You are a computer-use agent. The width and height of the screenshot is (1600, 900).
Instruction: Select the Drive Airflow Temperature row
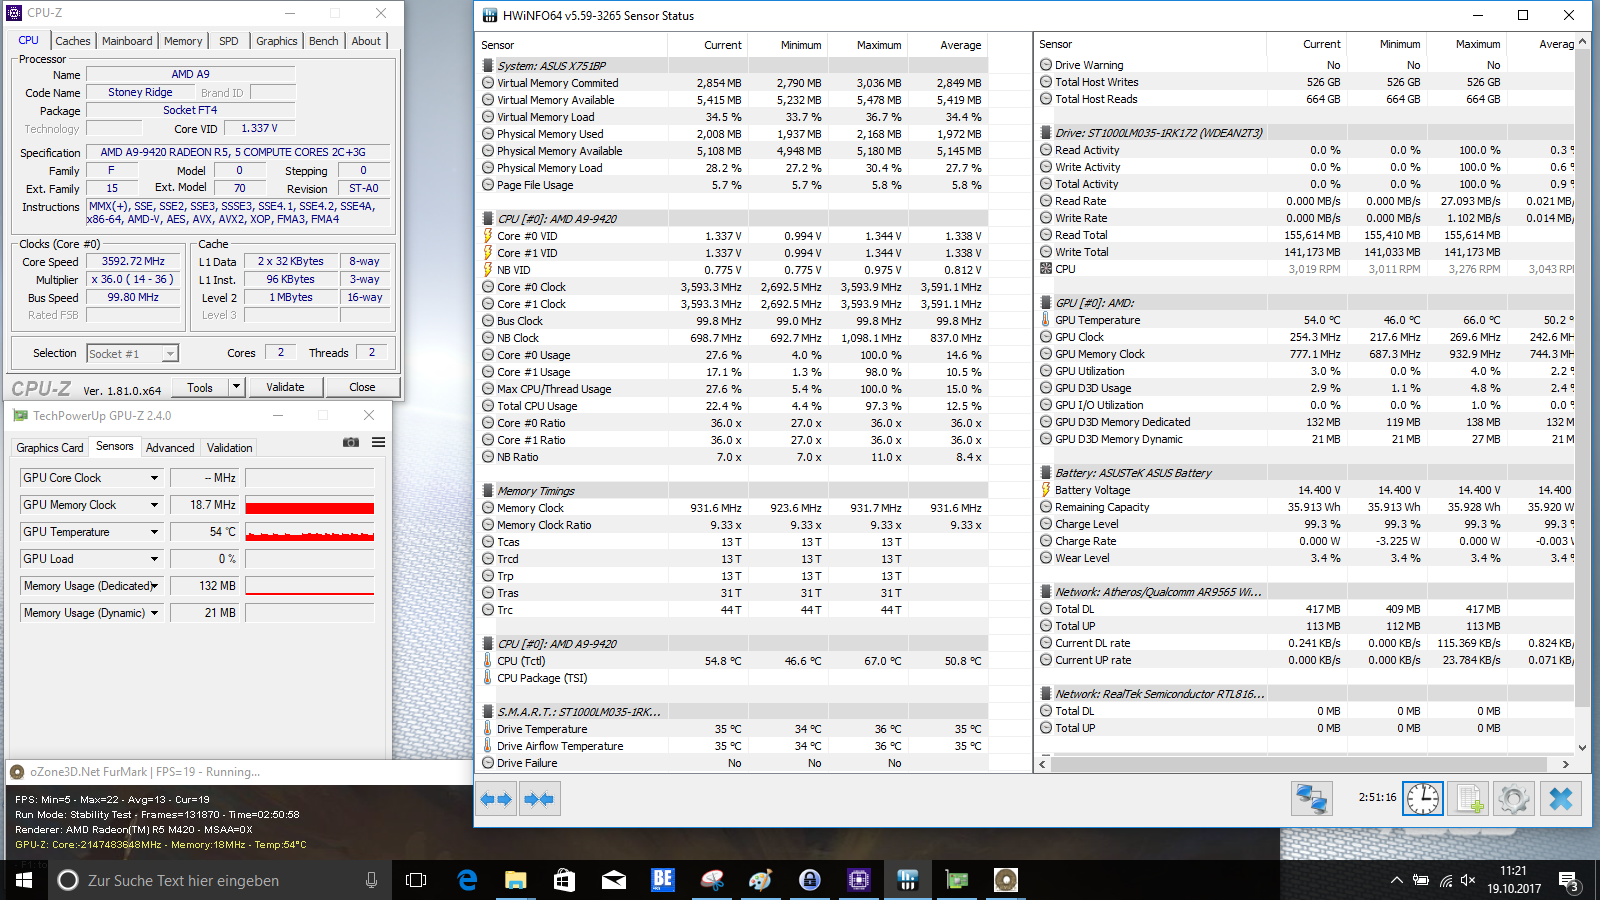733,746
